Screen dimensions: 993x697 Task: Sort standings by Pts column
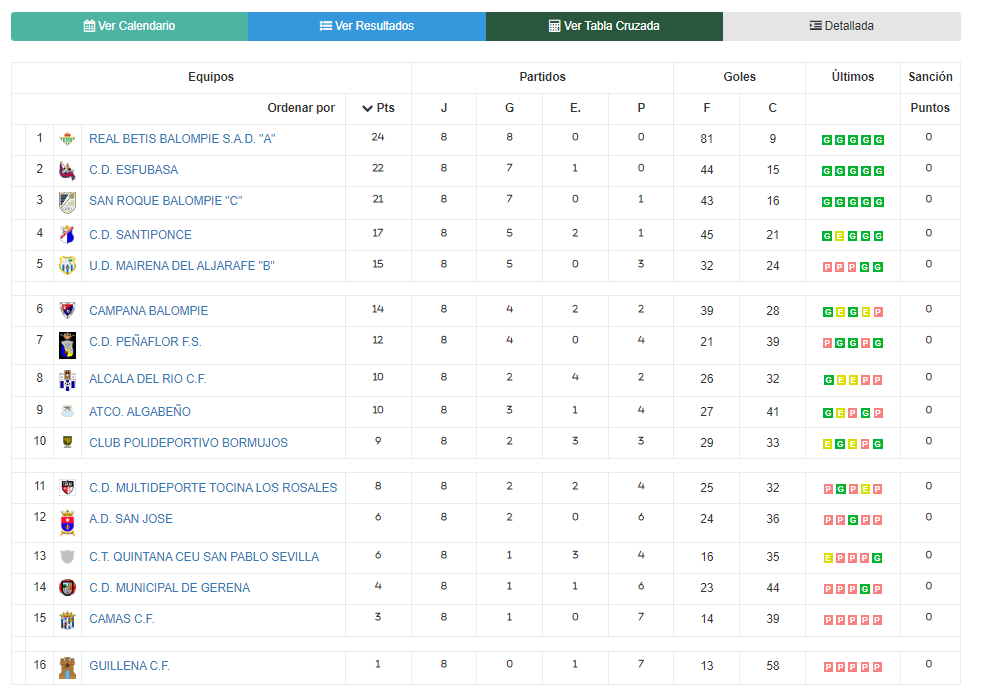(378, 108)
